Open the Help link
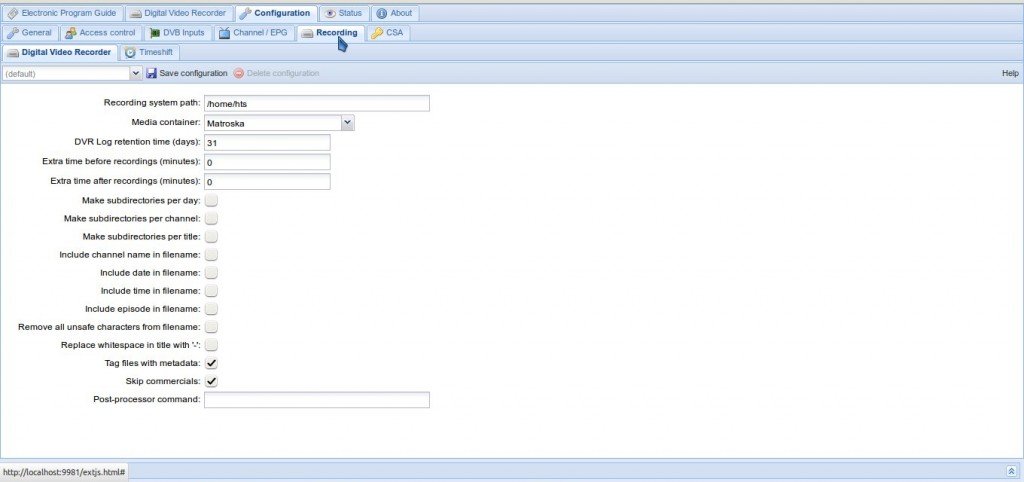The image size is (1024, 482). [1010, 73]
